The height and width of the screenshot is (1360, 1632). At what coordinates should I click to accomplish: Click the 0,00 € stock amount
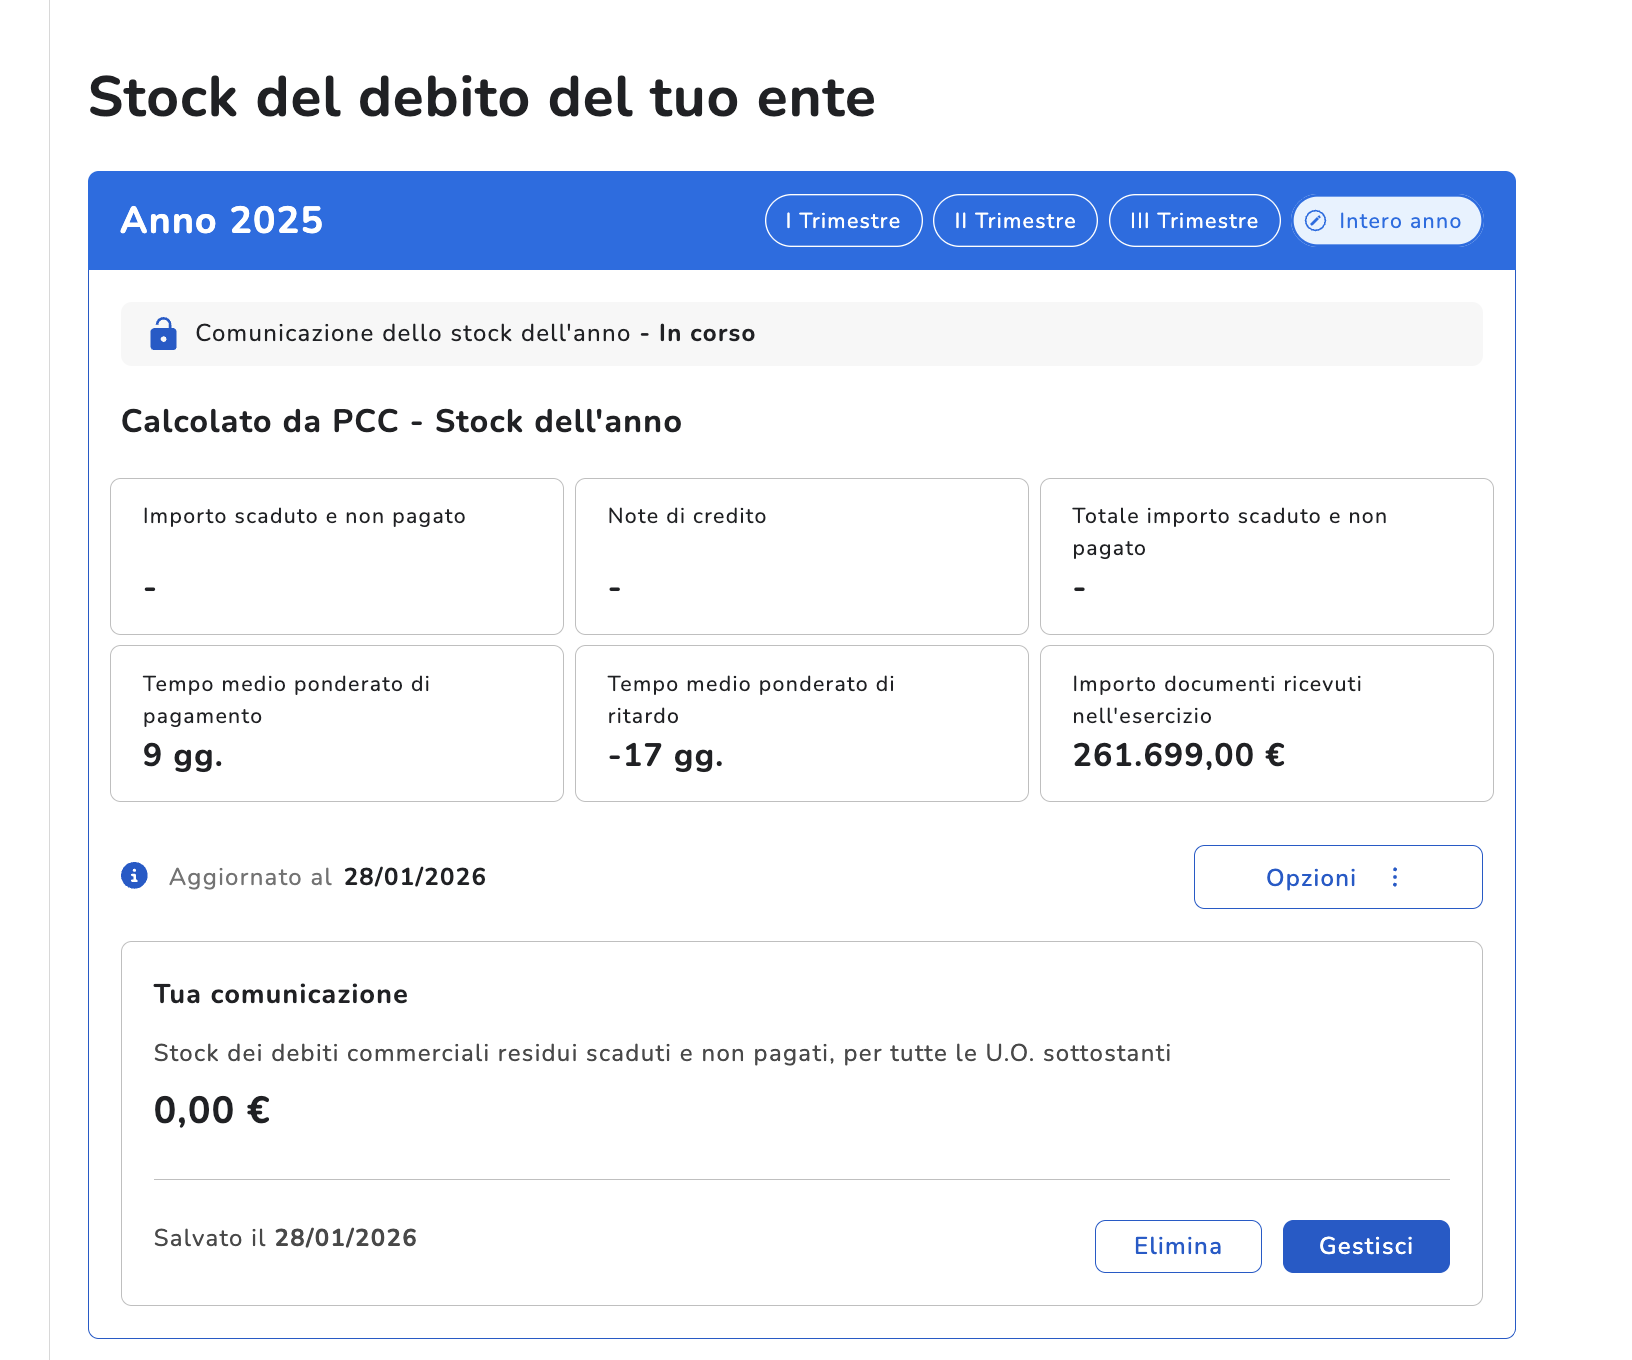(212, 1110)
